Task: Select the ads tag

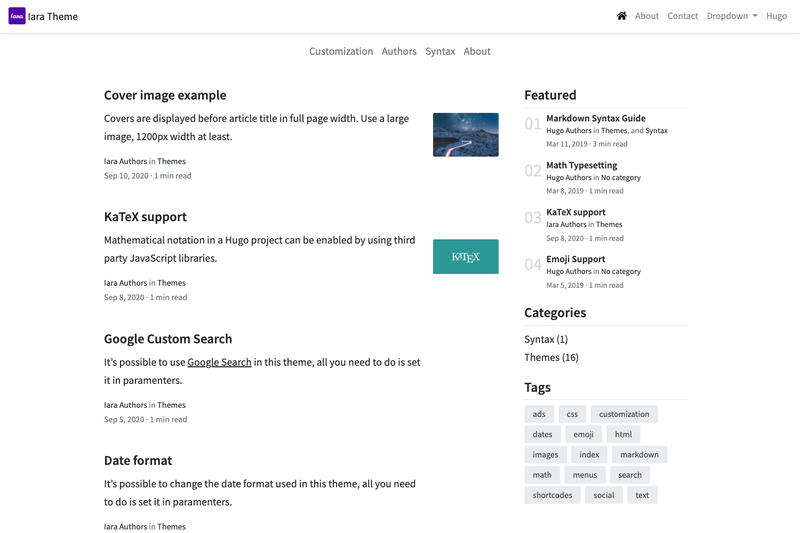Action: point(539,414)
